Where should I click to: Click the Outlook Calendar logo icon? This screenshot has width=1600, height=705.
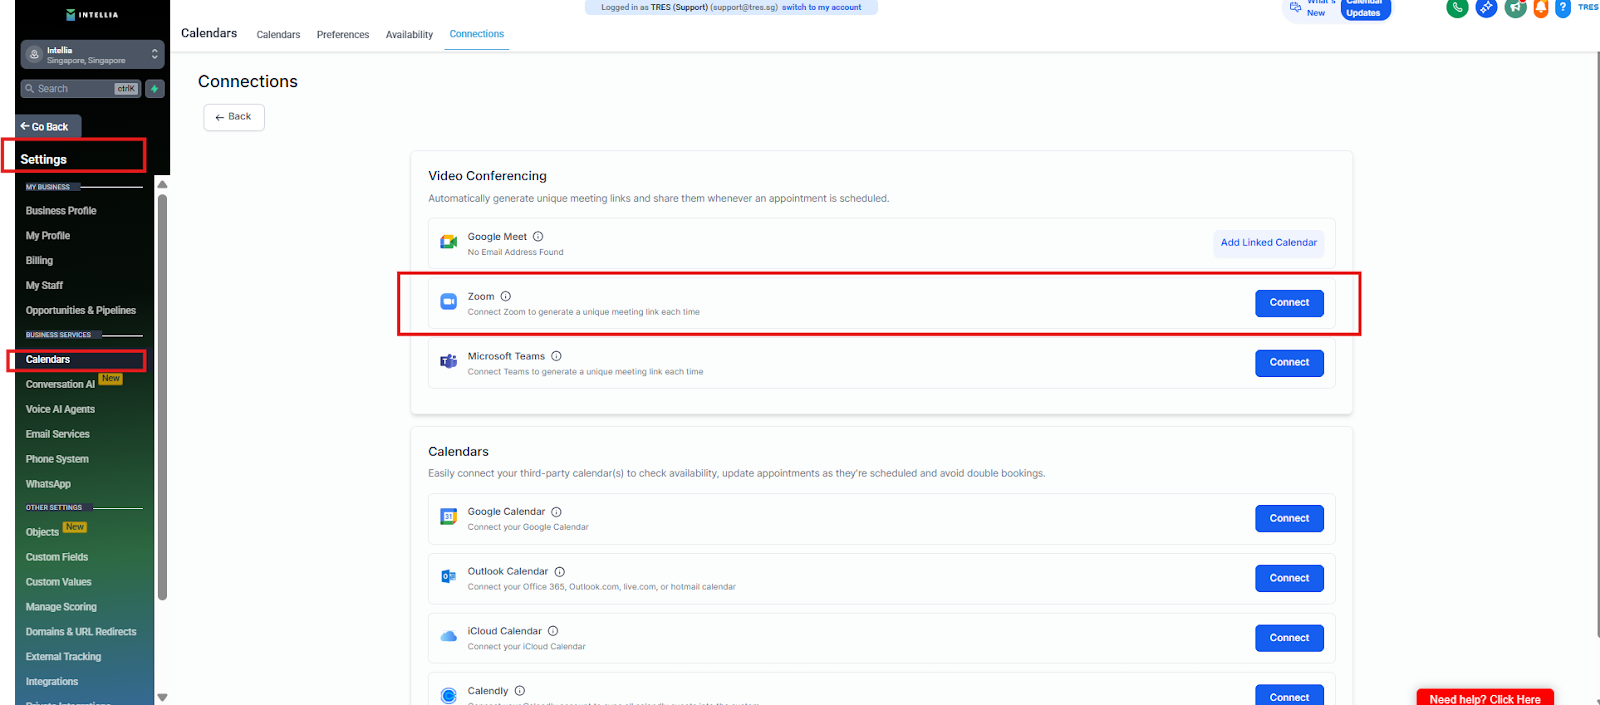point(449,577)
